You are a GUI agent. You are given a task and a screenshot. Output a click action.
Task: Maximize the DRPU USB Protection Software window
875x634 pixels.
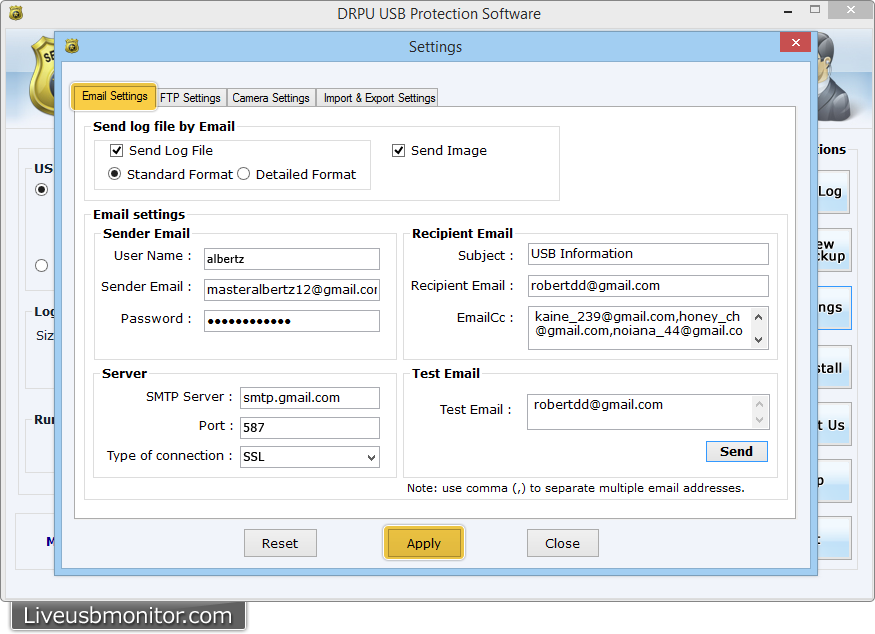point(815,9)
